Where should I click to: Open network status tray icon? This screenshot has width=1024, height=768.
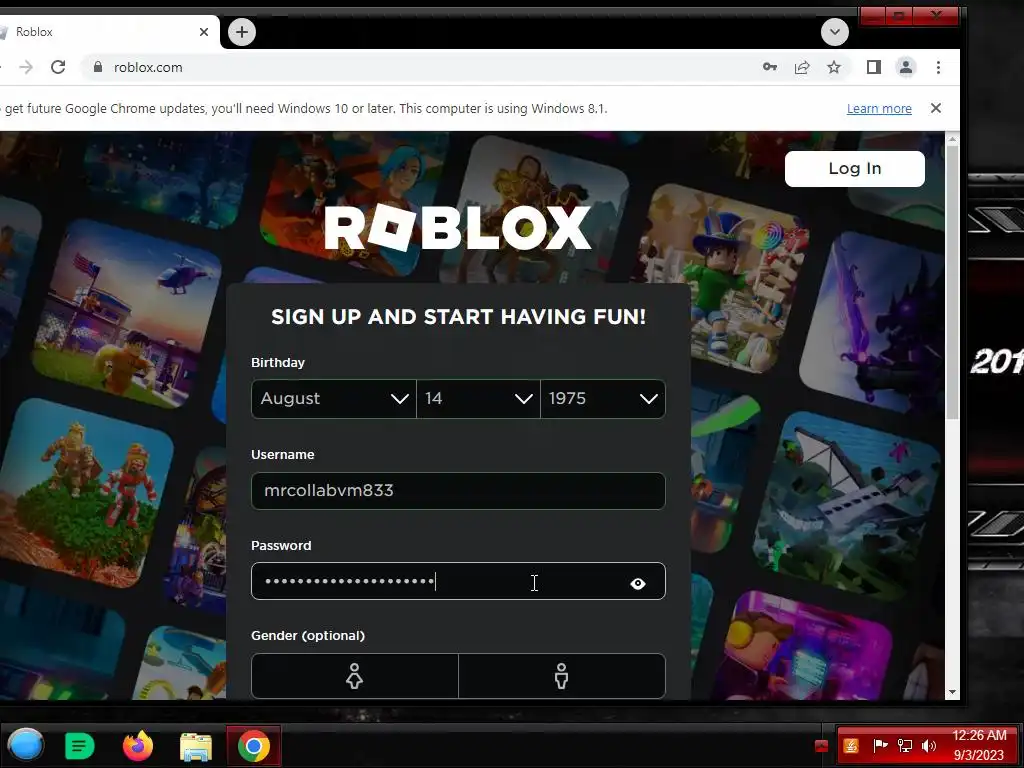[904, 746]
